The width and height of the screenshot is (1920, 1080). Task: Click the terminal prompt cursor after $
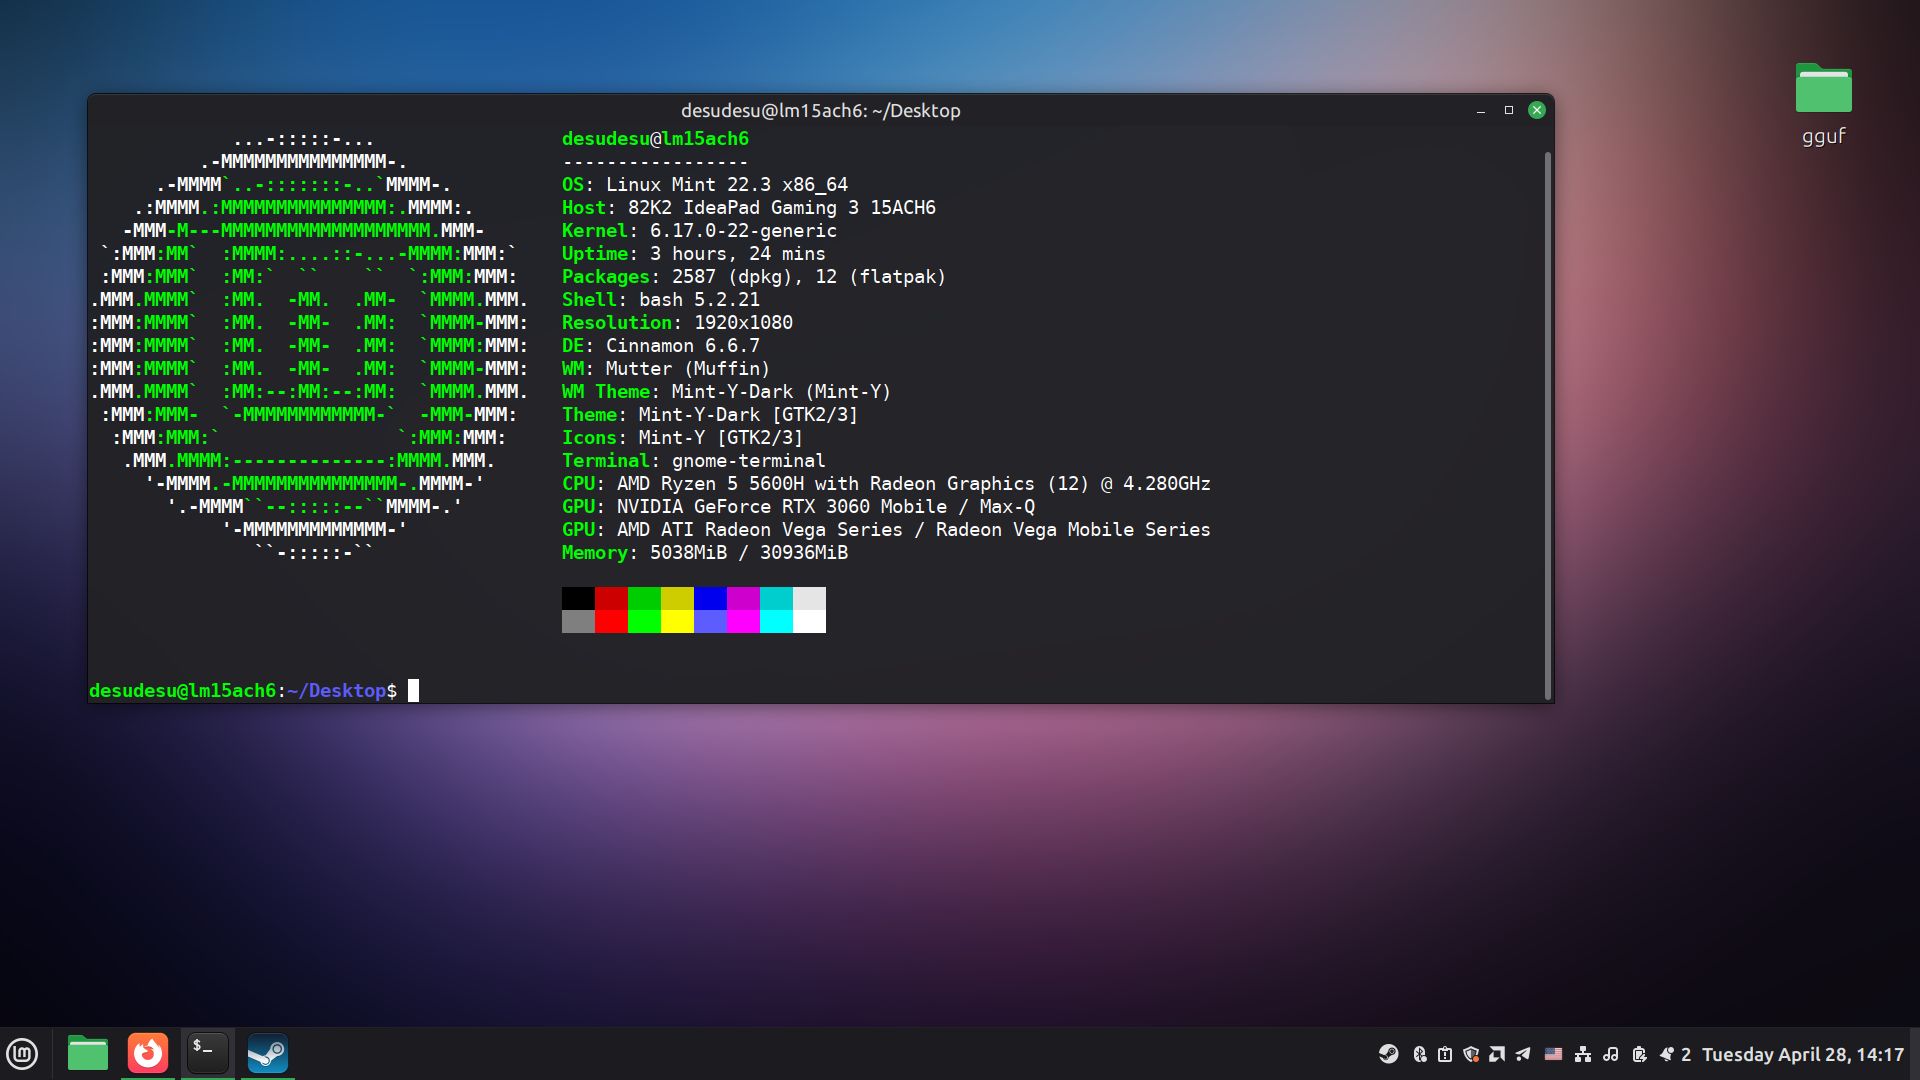pos(413,690)
